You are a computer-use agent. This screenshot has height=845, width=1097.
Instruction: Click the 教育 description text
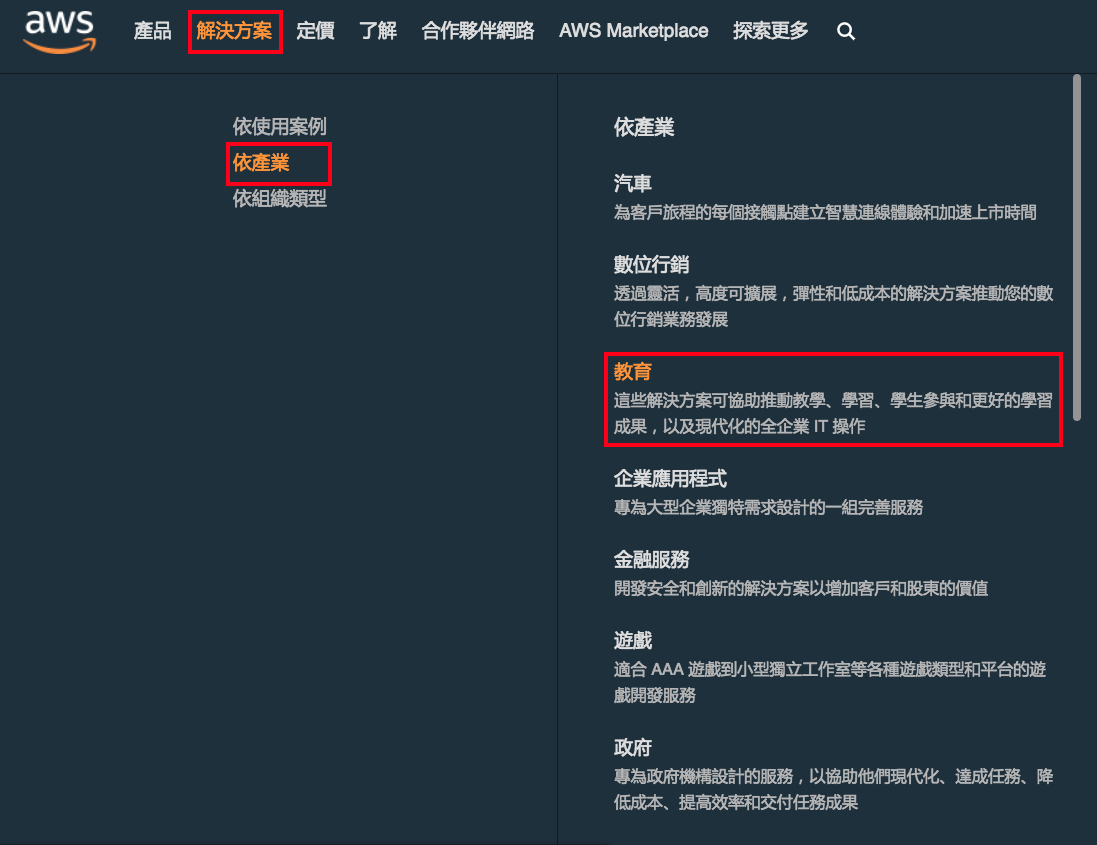[x=833, y=413]
